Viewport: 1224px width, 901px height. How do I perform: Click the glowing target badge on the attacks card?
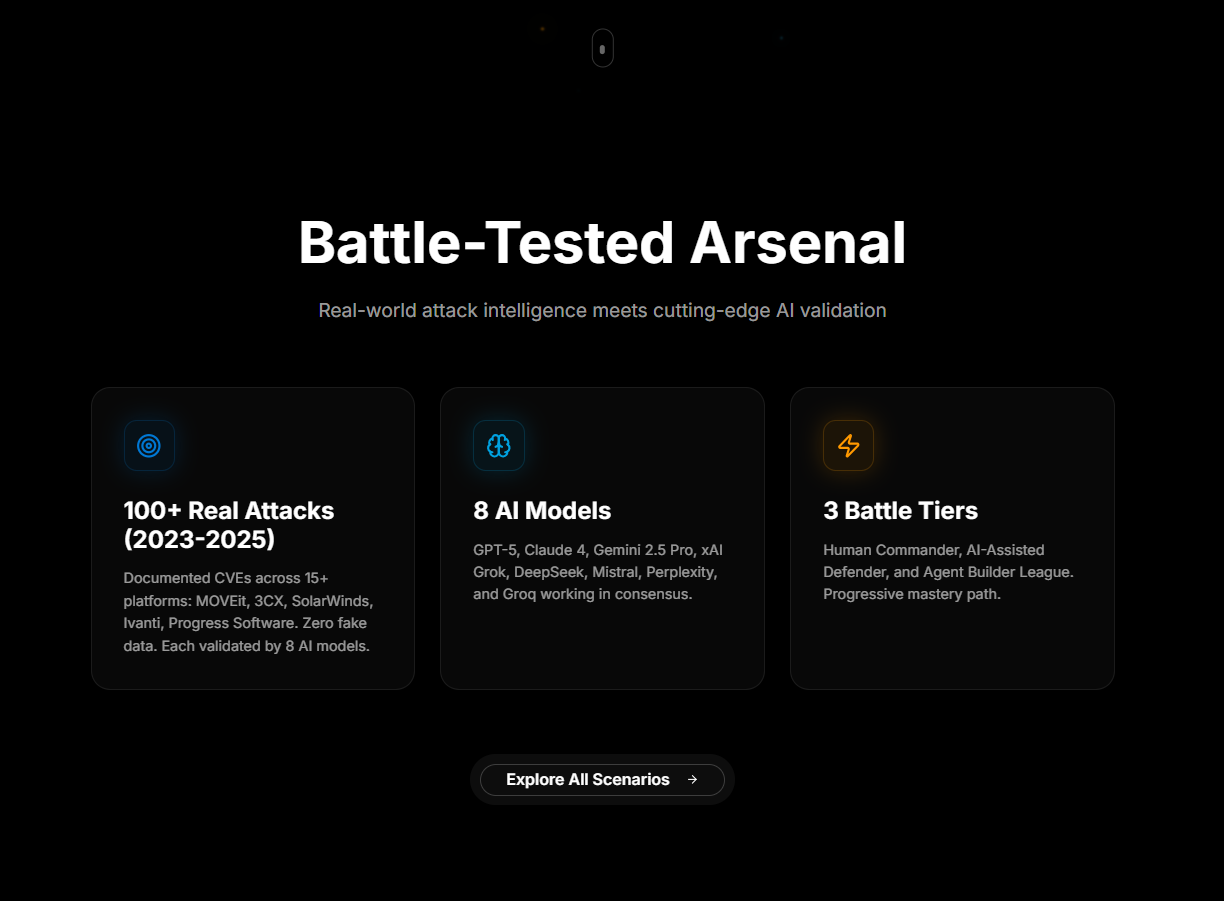tap(149, 445)
